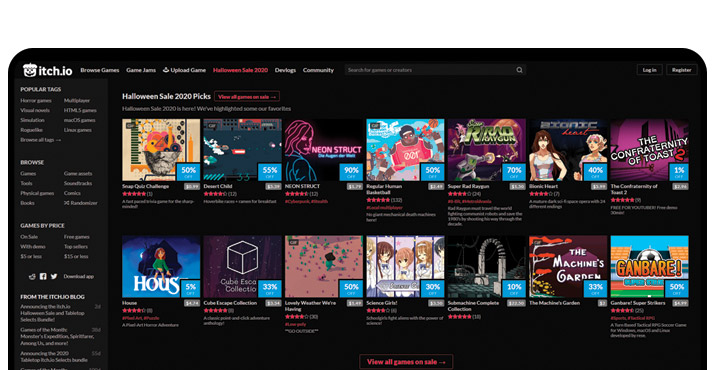Browse Games category in sidebar

(x=28, y=173)
